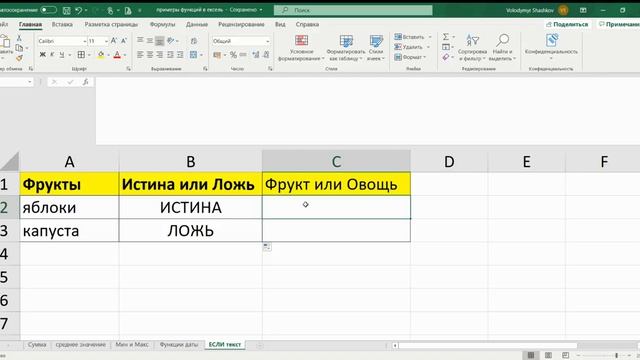640x360 pixels.
Task: Click the Increase Decimal icon
Action: [x=256, y=55]
